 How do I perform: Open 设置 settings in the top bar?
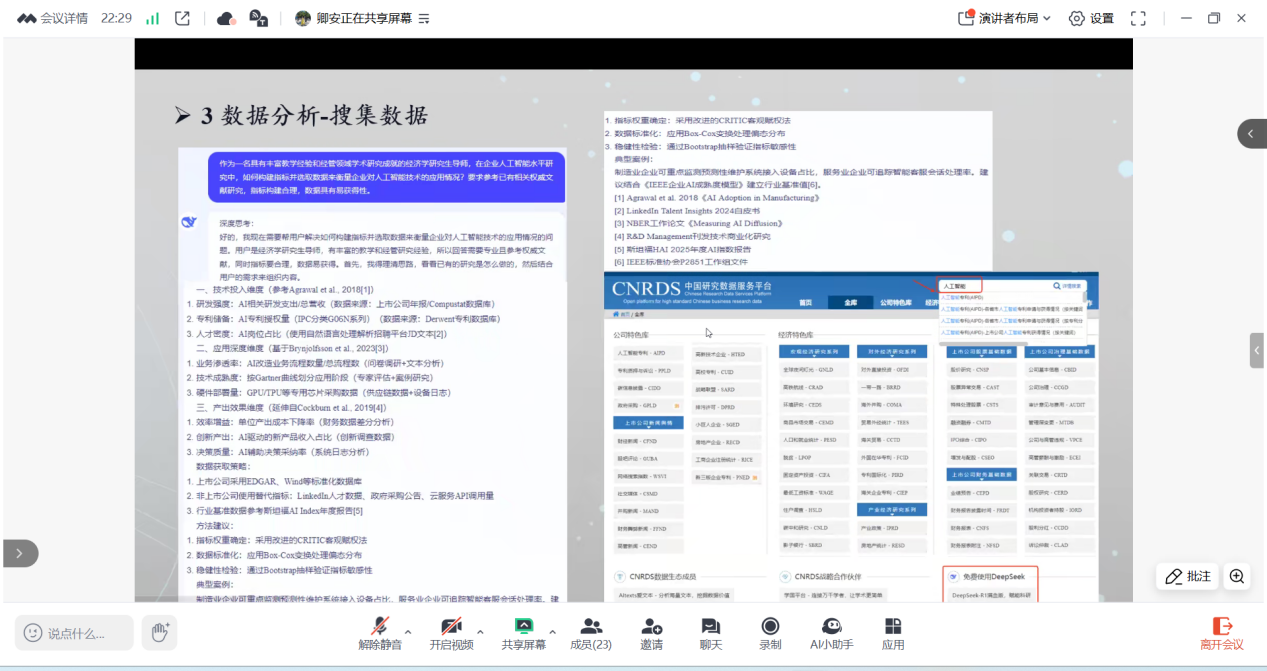point(1091,18)
